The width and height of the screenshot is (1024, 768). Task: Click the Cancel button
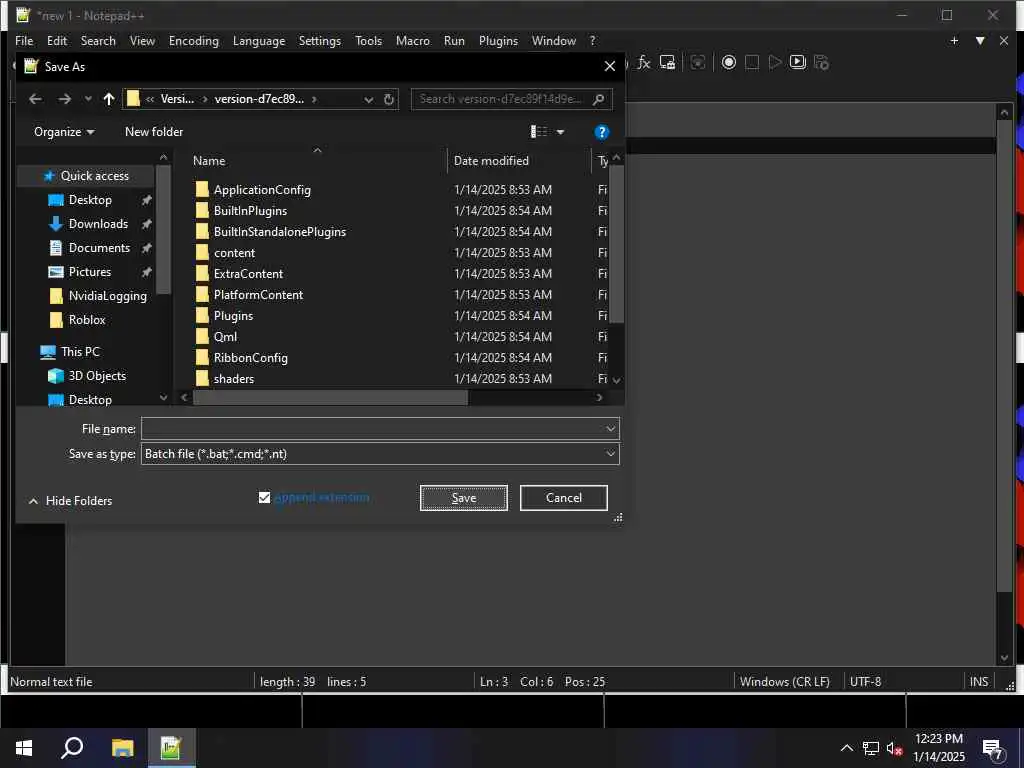(564, 498)
